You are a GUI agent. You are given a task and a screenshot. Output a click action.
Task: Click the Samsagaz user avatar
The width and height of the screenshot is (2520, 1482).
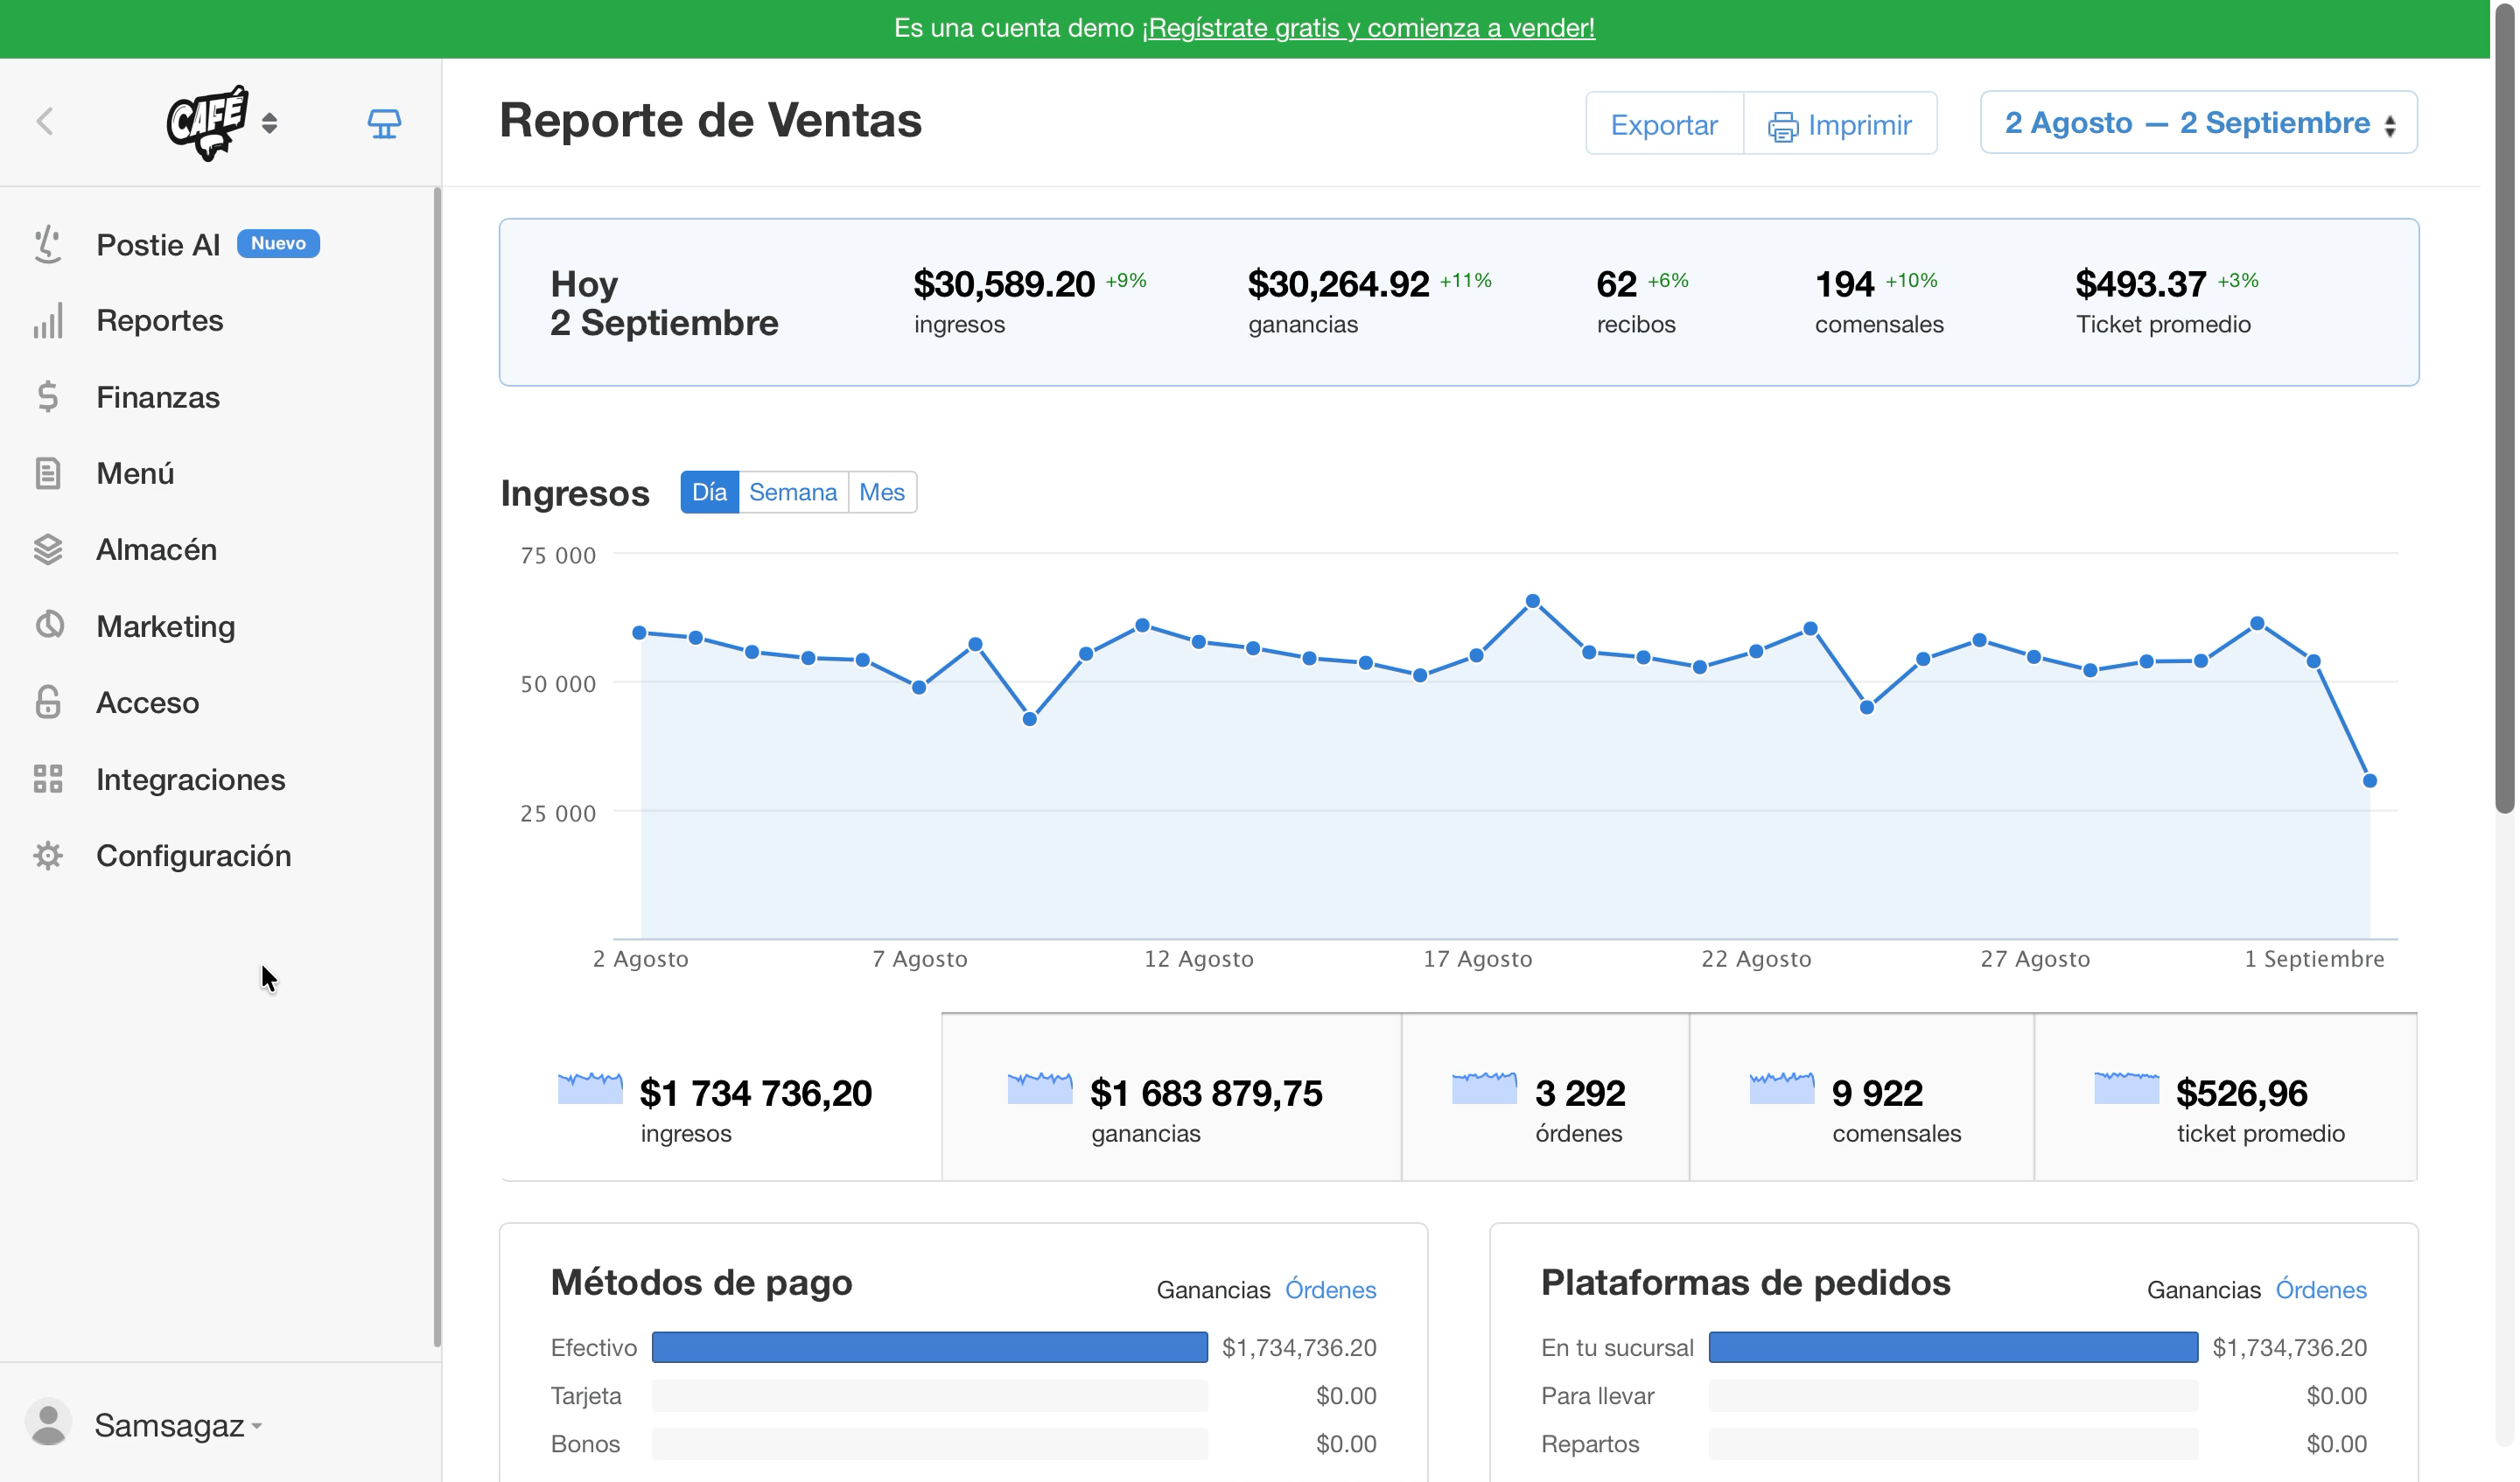coord(48,1423)
